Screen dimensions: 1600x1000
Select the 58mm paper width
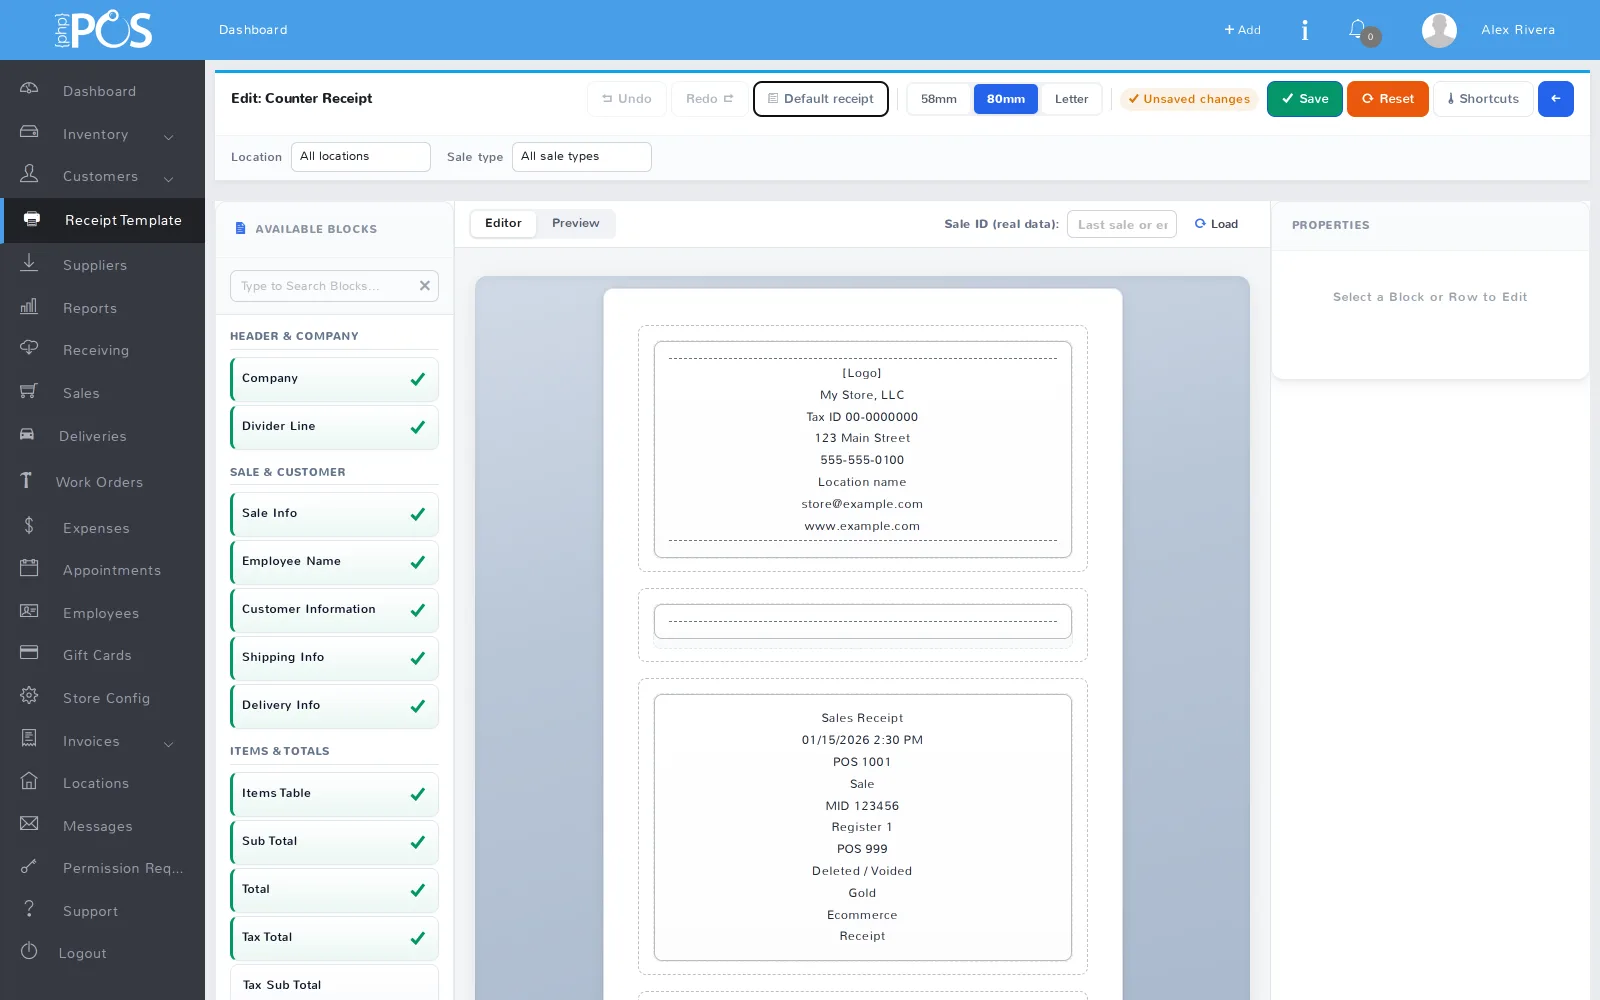pyautogui.click(x=939, y=99)
